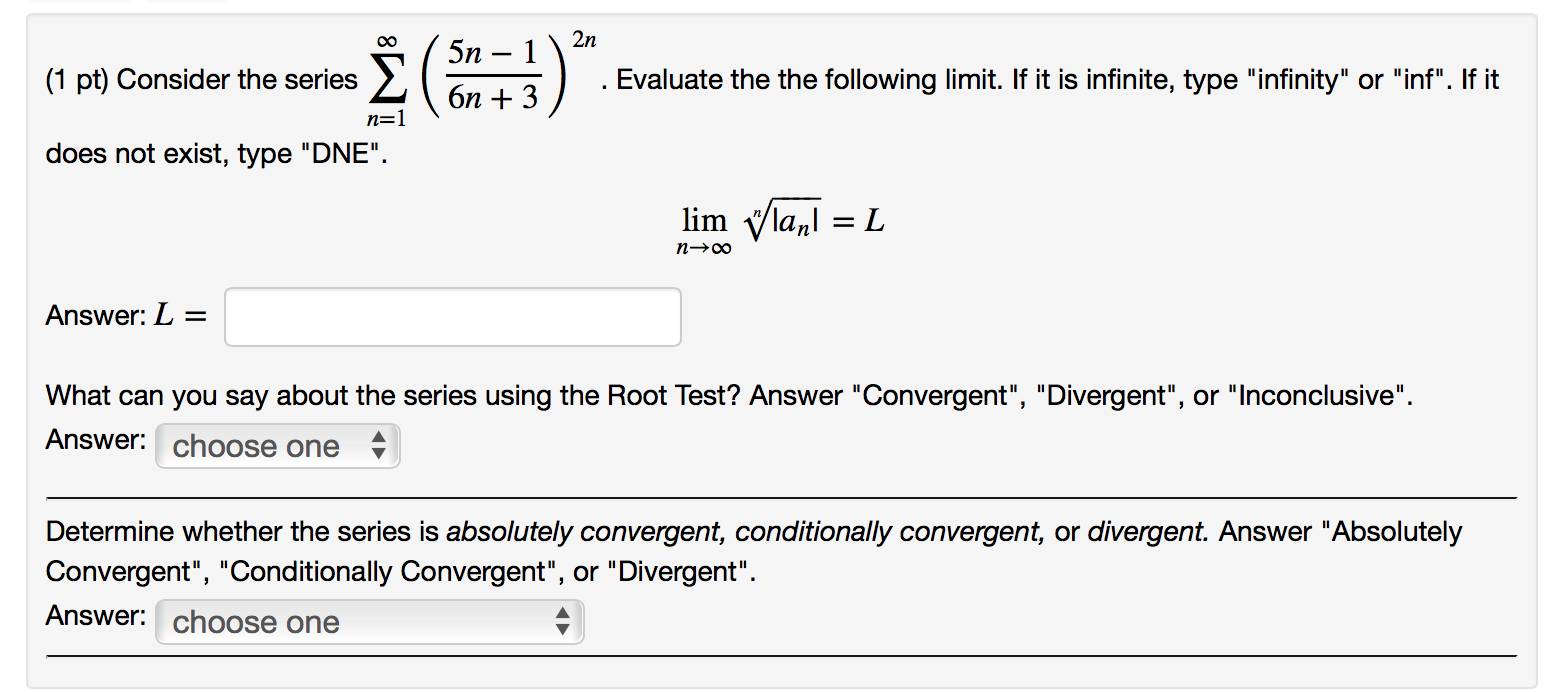Click the italic "absolutely convergent" text
Image resolution: width=1558 pixels, height=692 pixels.
tap(586, 532)
